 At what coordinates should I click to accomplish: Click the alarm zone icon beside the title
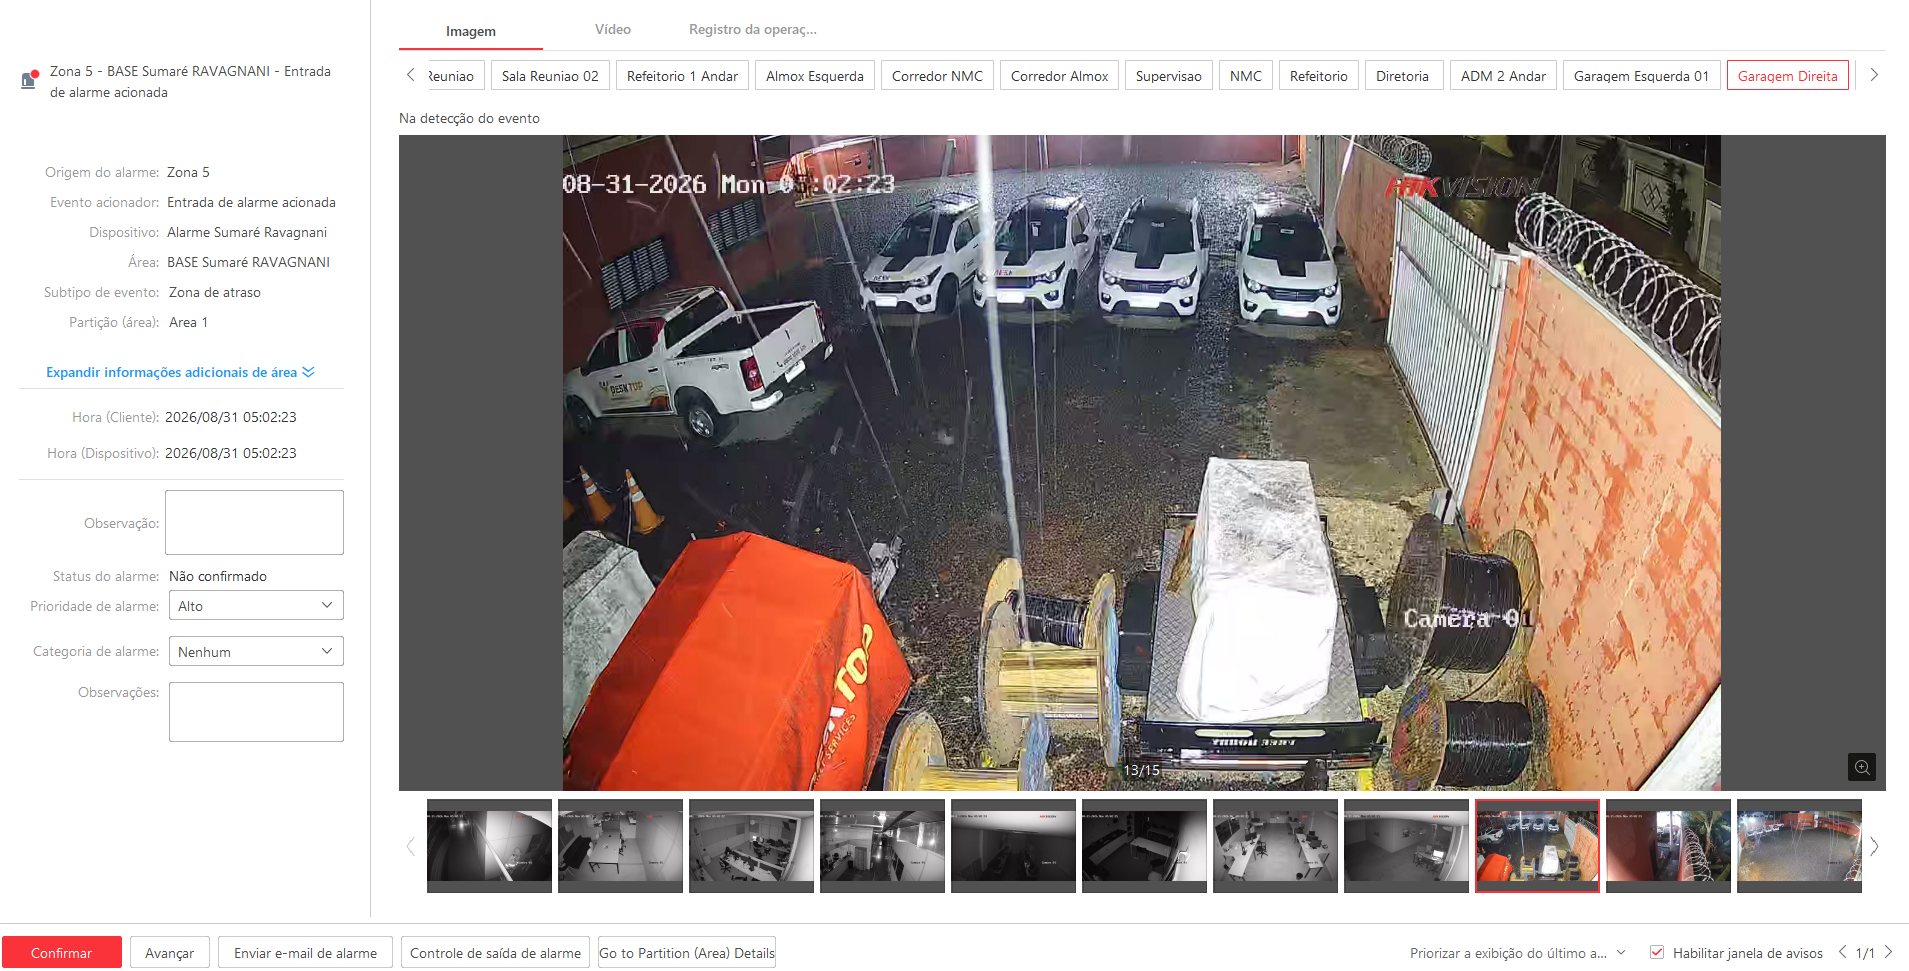pyautogui.click(x=29, y=79)
